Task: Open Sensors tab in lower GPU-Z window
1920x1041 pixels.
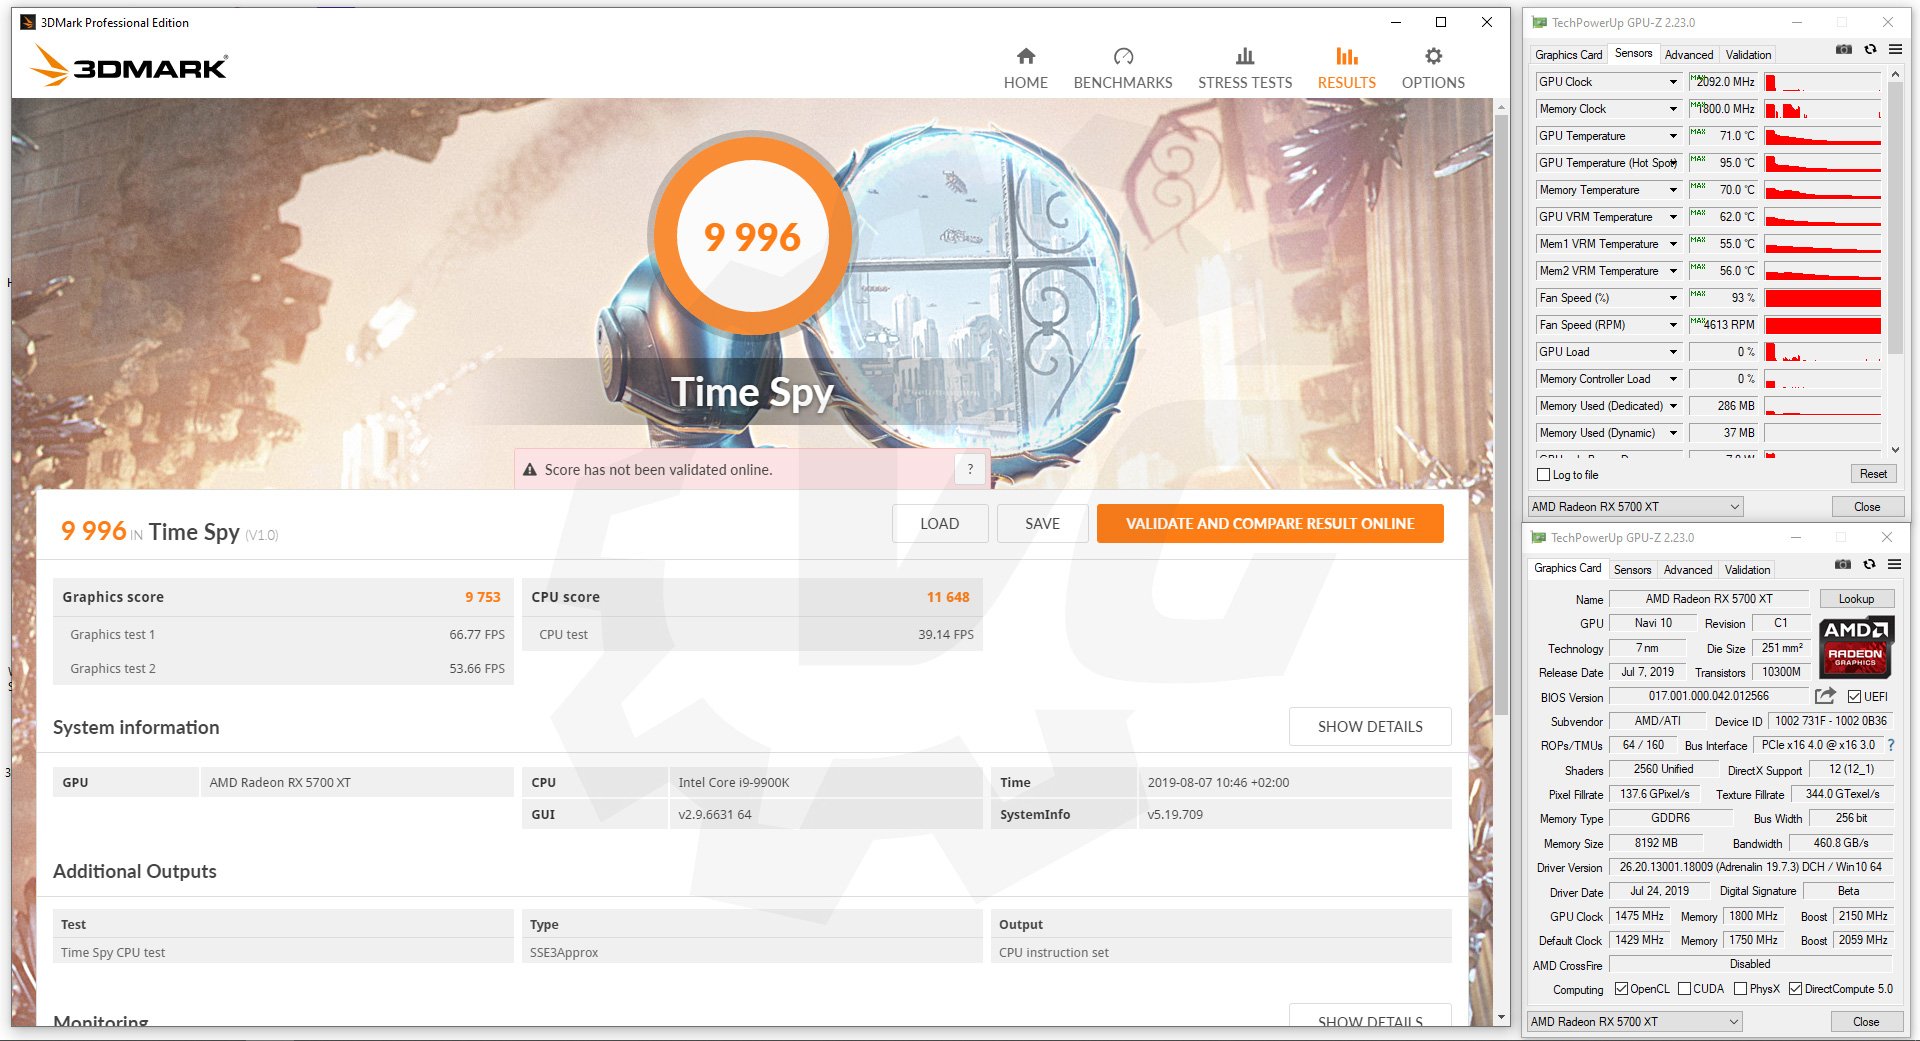Action: pyautogui.click(x=1632, y=570)
